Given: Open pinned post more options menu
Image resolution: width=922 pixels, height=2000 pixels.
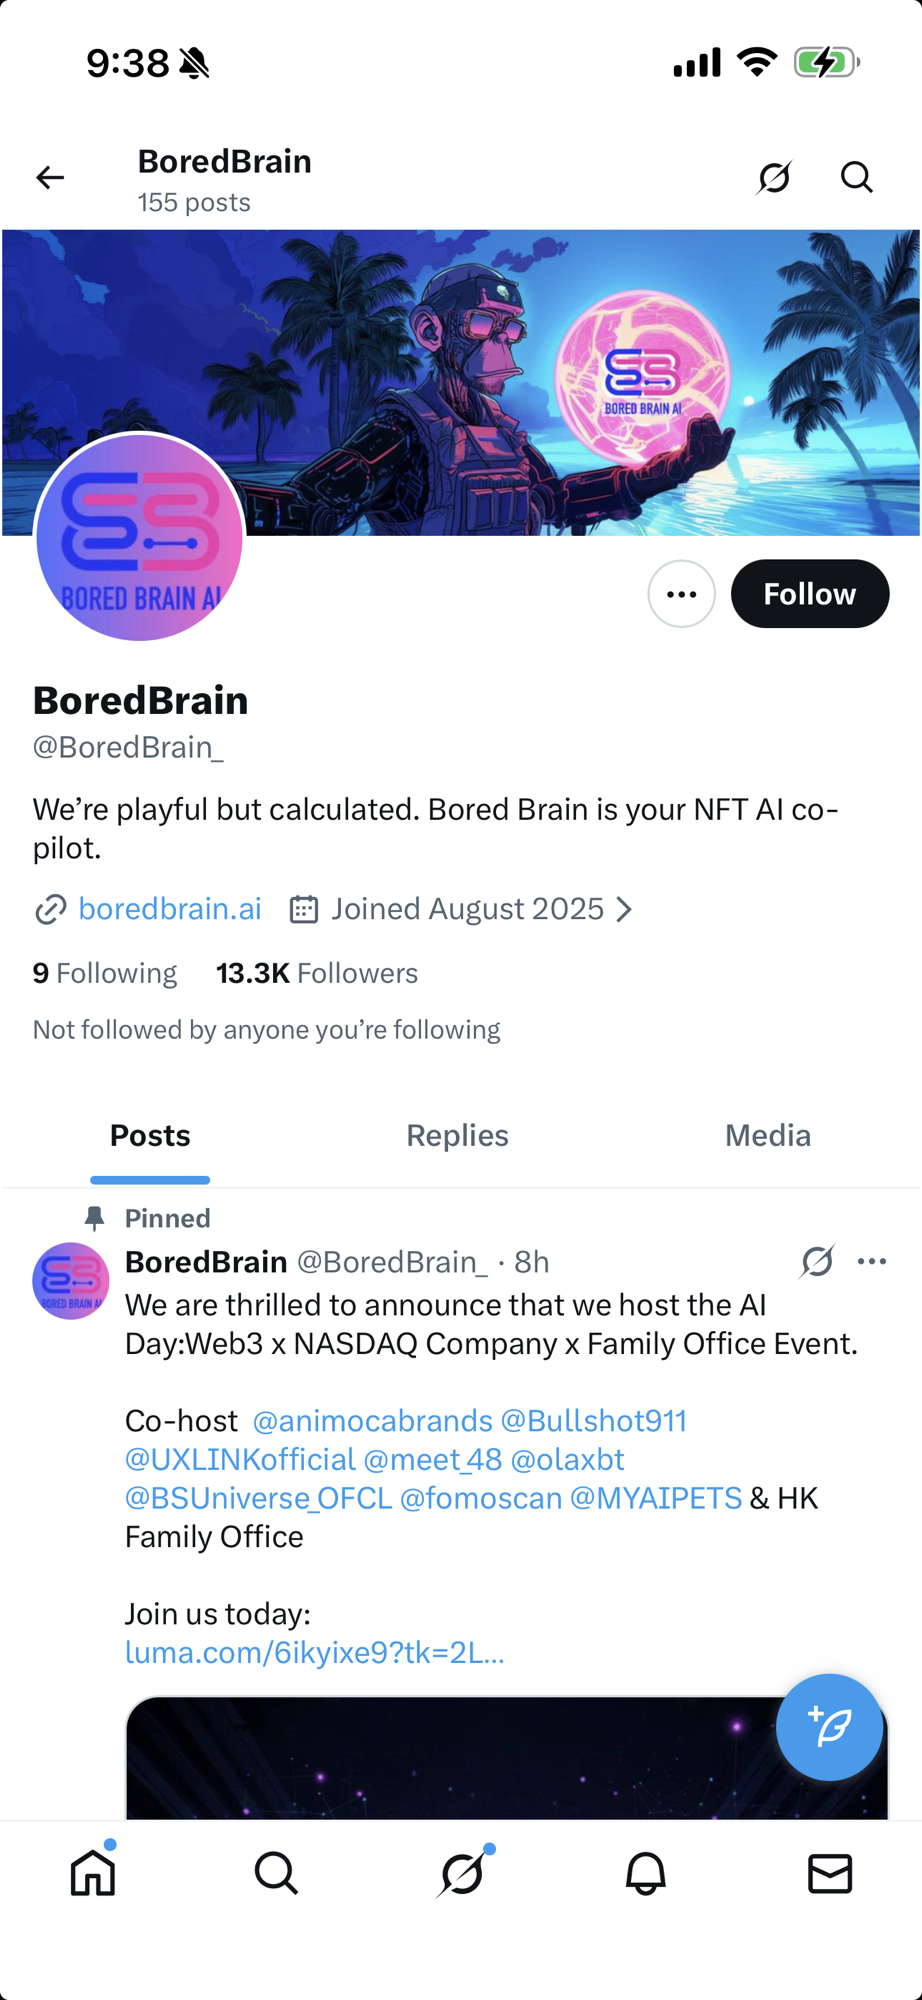Looking at the screenshot, I should pos(872,1262).
